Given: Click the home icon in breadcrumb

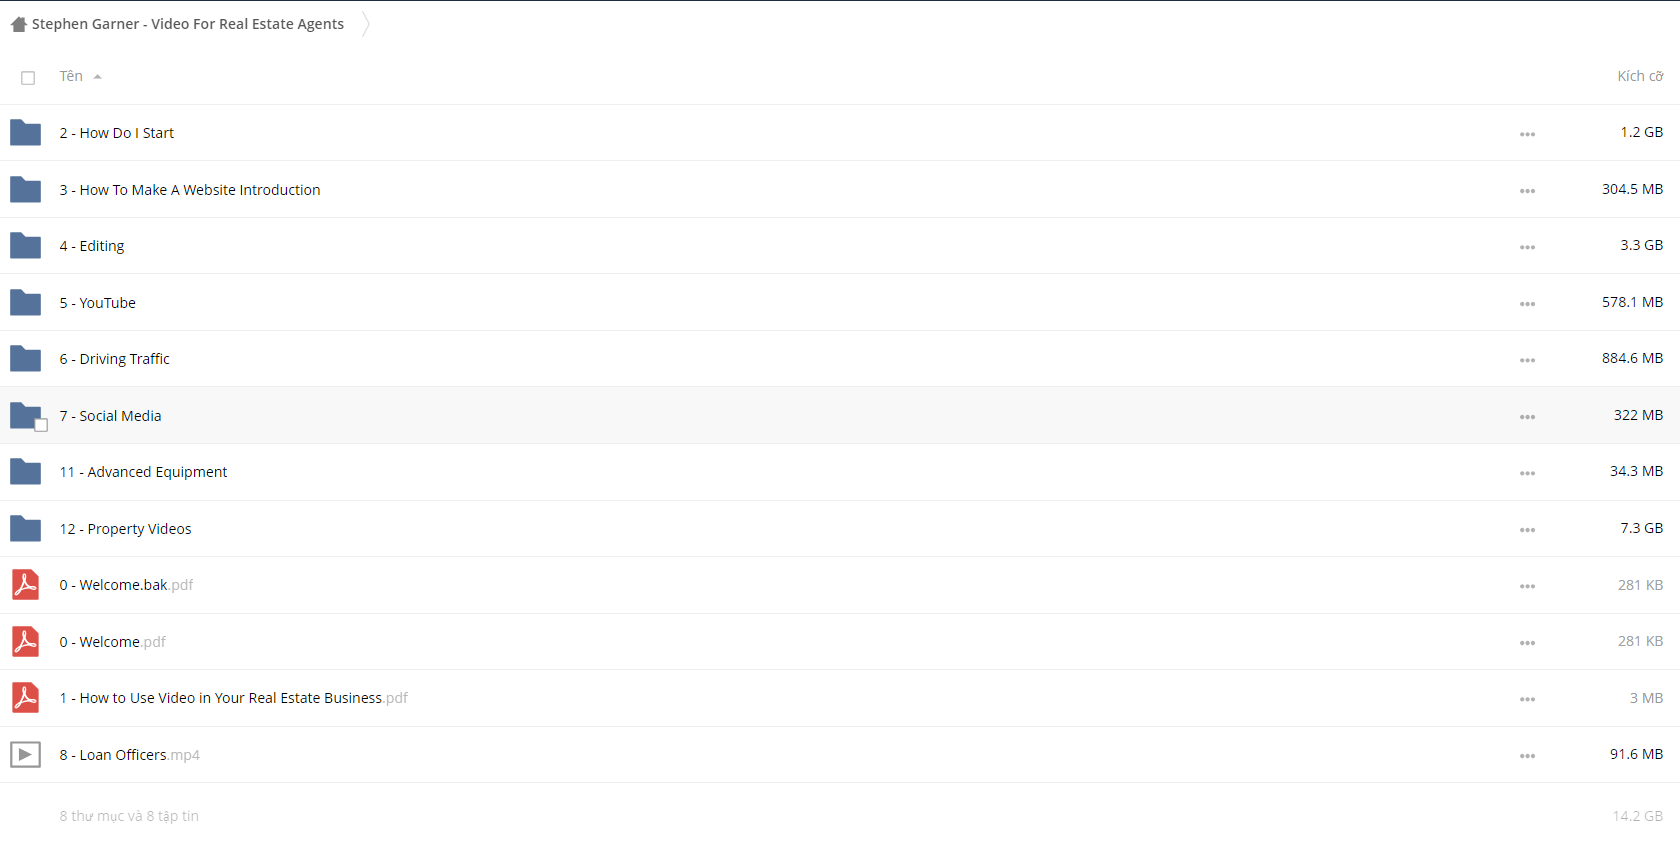Looking at the screenshot, I should coord(18,24).
